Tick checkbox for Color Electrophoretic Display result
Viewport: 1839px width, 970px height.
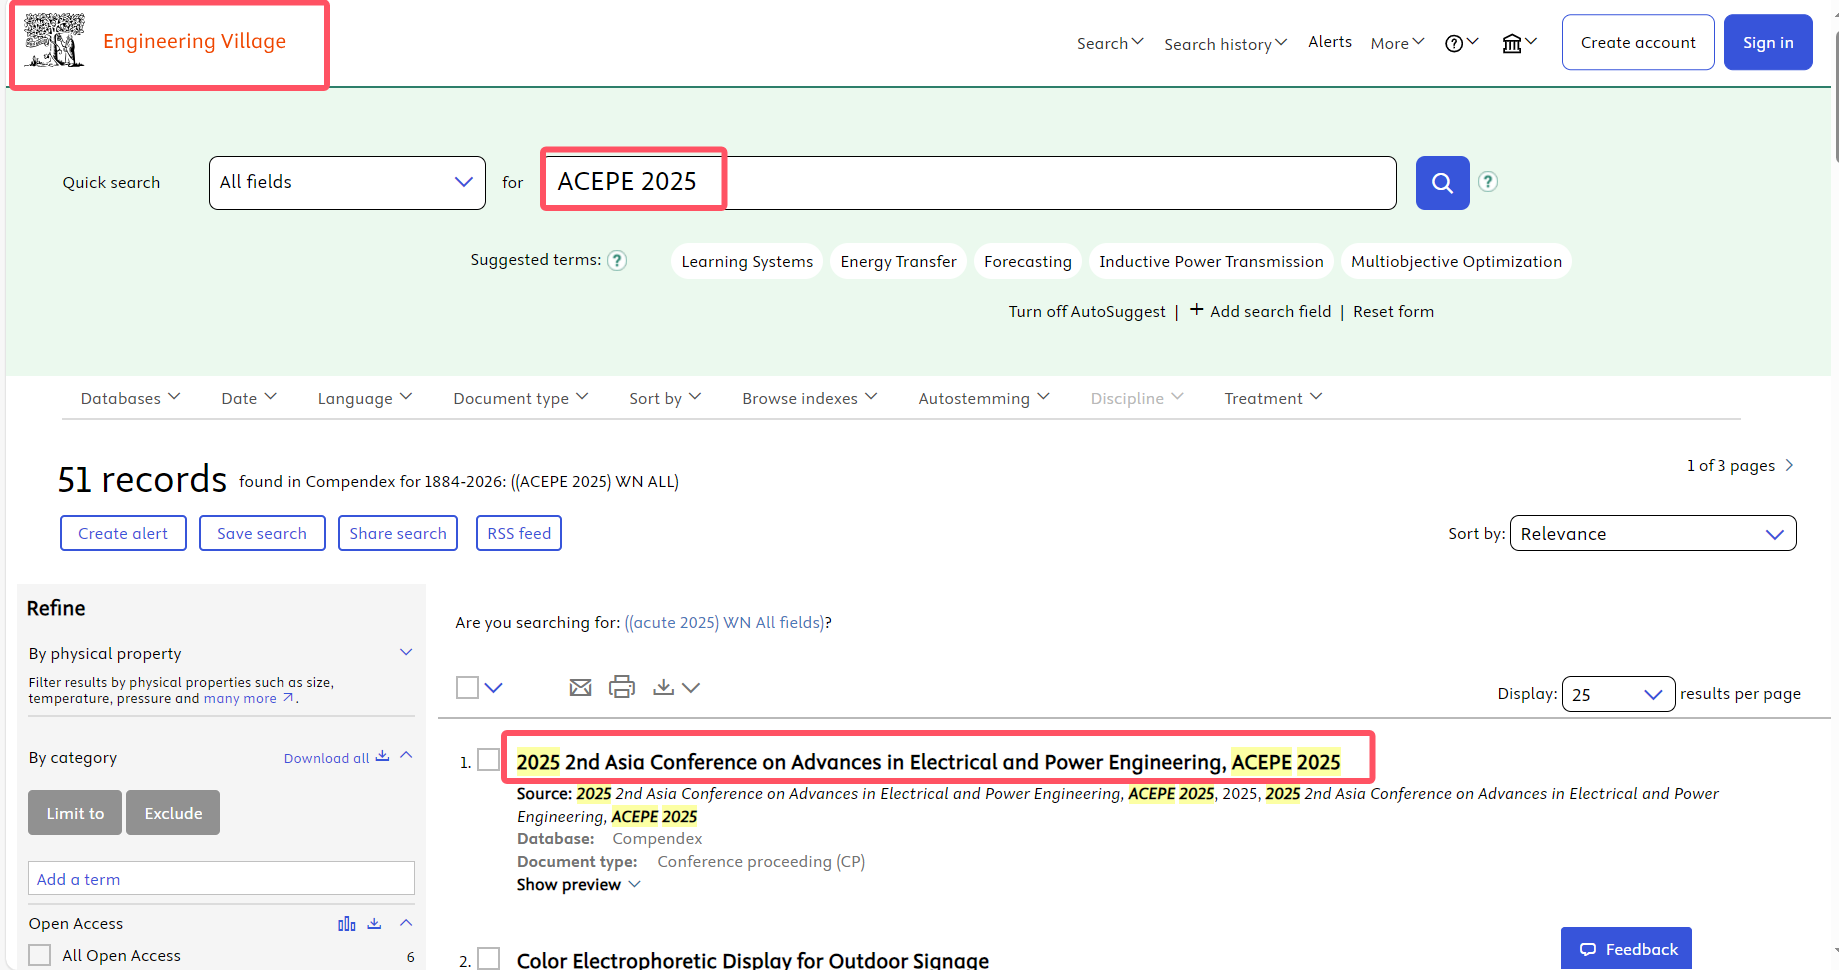(488, 958)
